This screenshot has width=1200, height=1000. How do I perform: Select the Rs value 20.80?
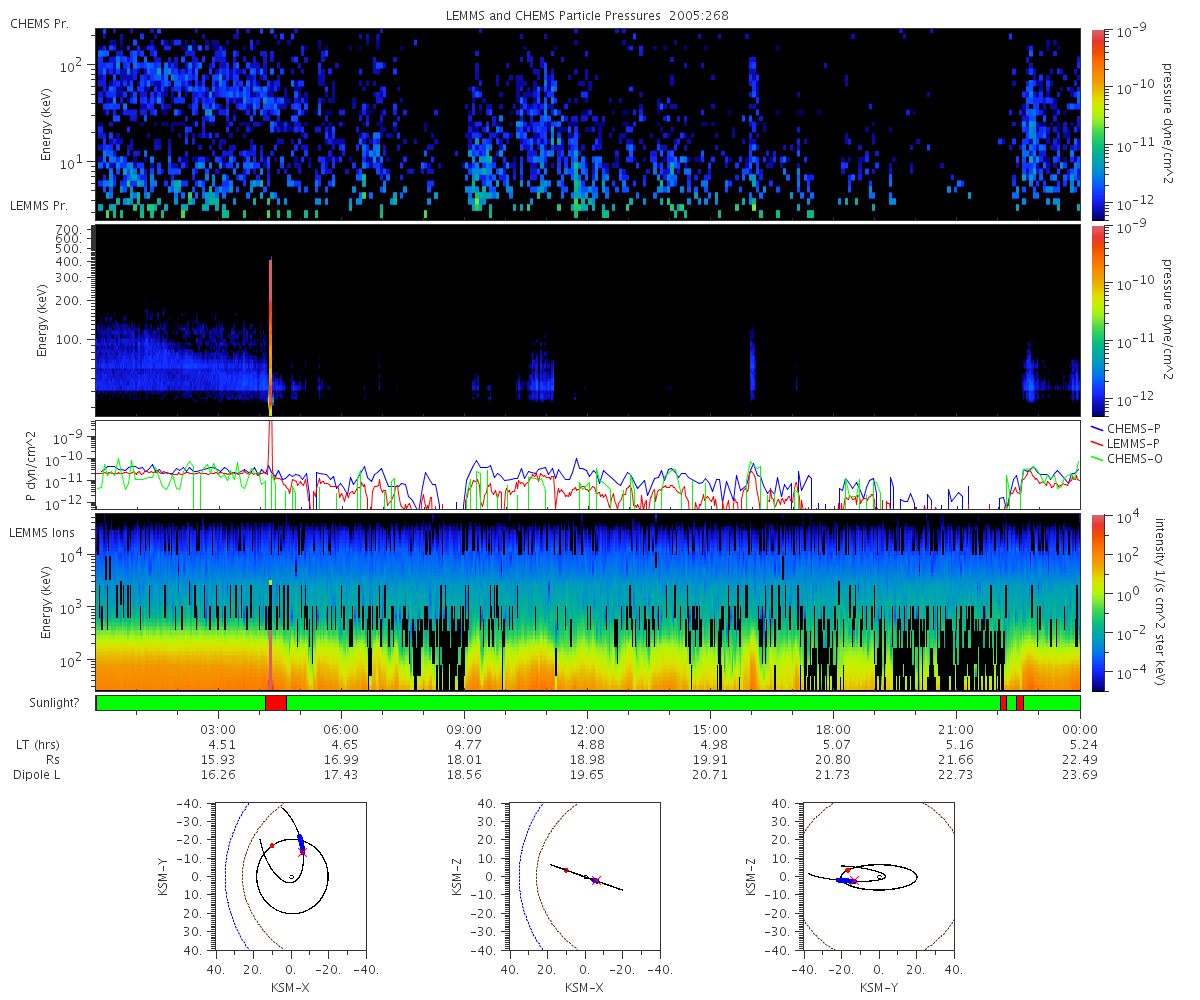(833, 760)
